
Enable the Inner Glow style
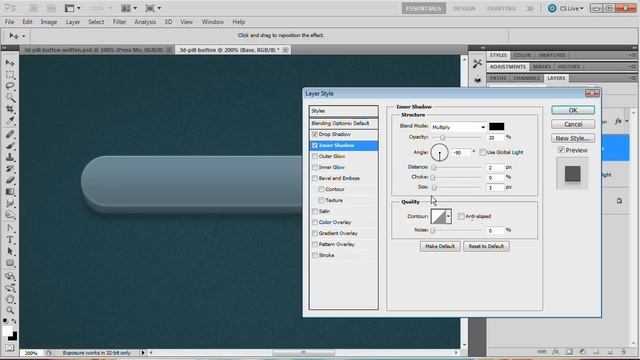click(315, 167)
